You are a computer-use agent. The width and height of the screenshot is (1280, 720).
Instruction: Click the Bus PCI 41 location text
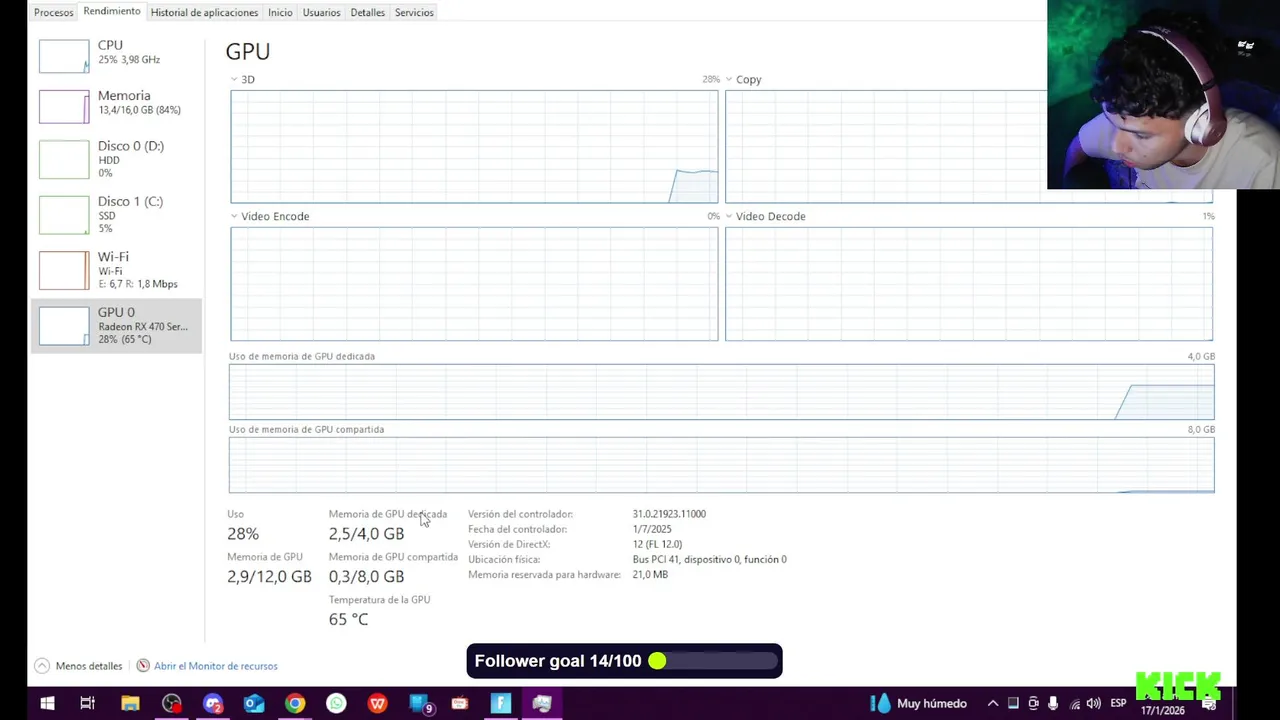pos(709,559)
